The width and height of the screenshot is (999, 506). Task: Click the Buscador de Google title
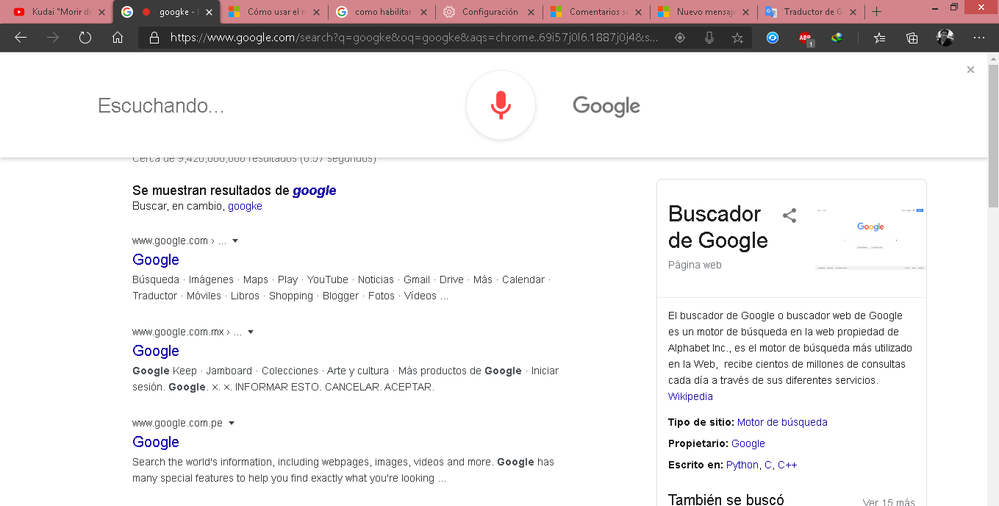pyautogui.click(x=718, y=227)
